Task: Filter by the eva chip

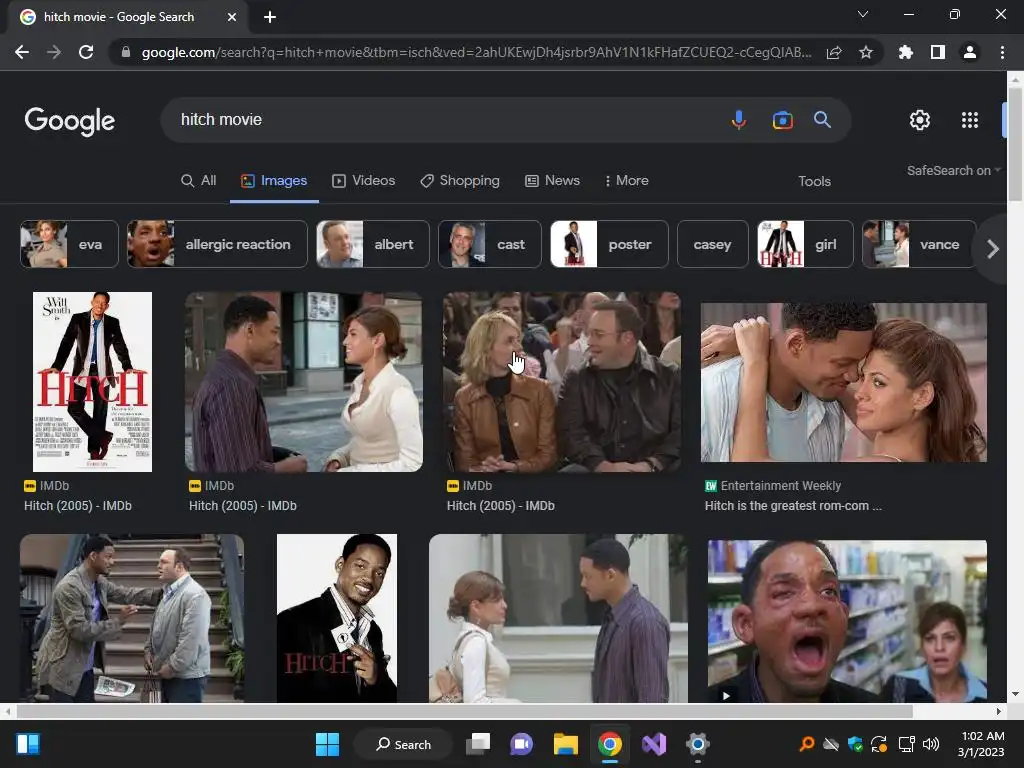Action: (69, 244)
